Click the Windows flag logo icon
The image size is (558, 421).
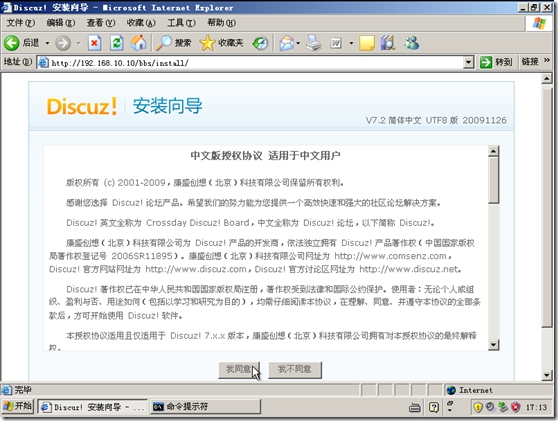[x=539, y=23]
